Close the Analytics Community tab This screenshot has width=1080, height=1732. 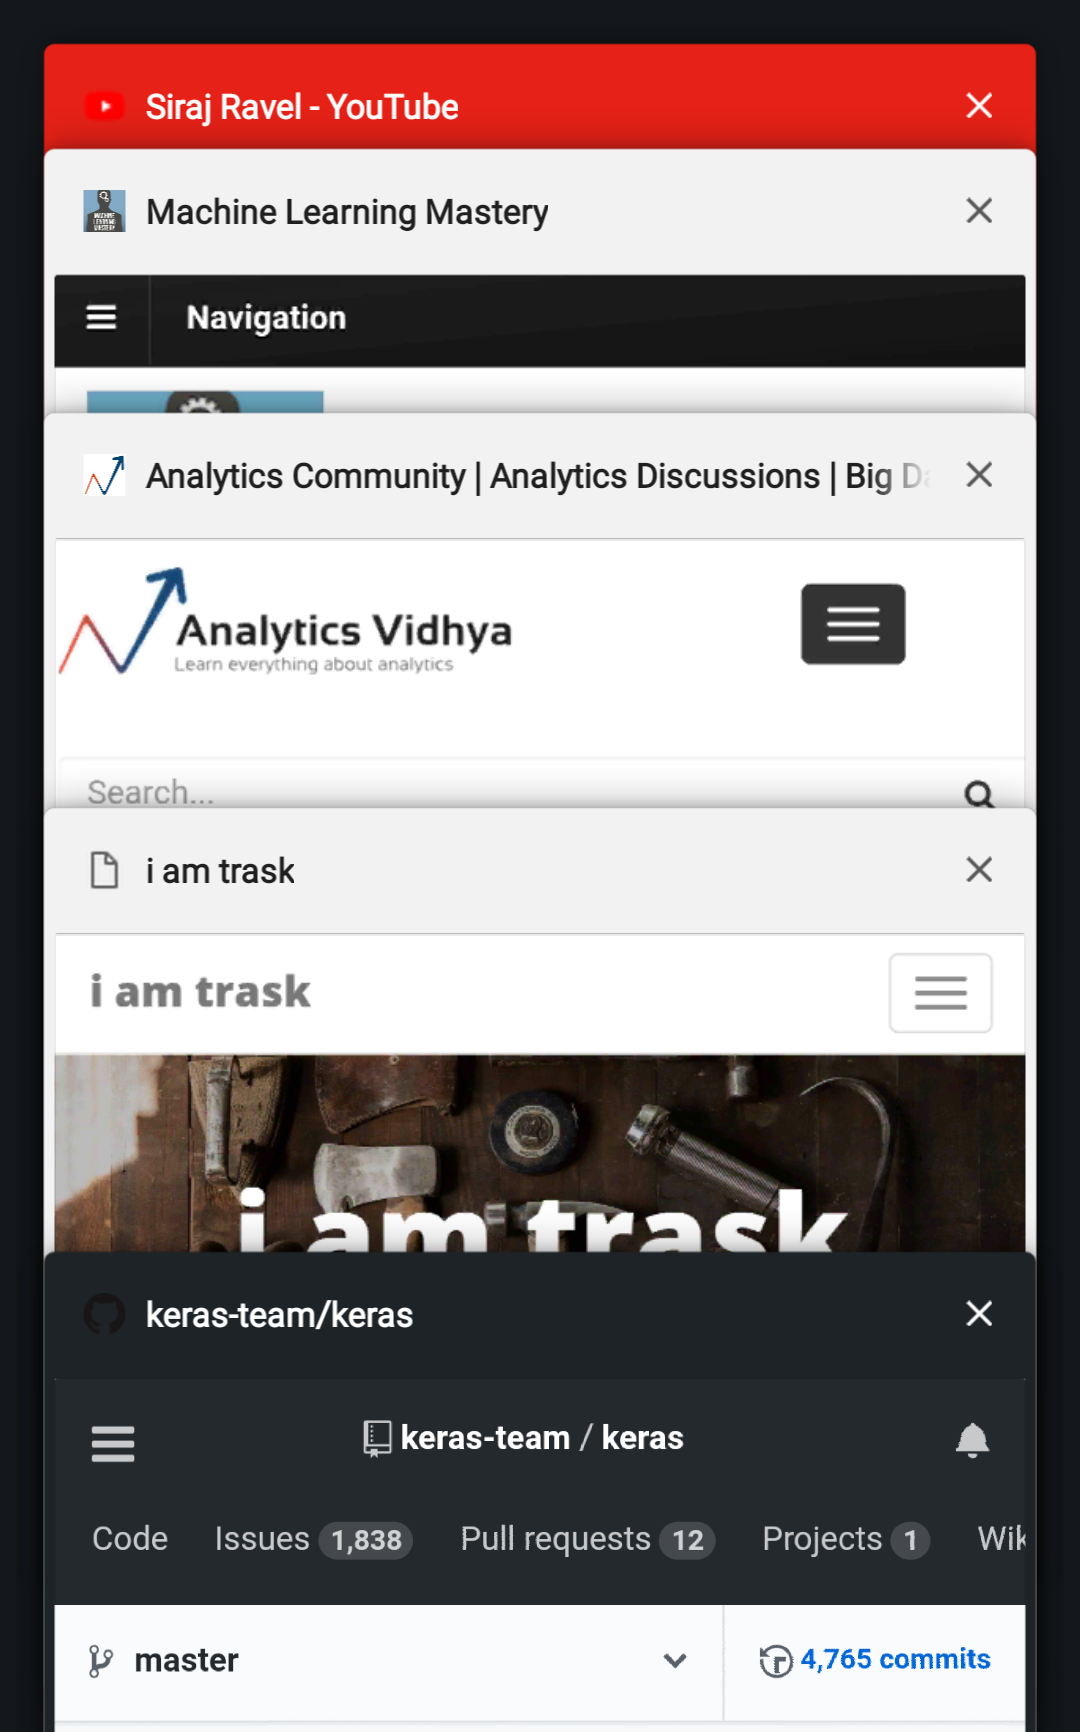click(979, 474)
